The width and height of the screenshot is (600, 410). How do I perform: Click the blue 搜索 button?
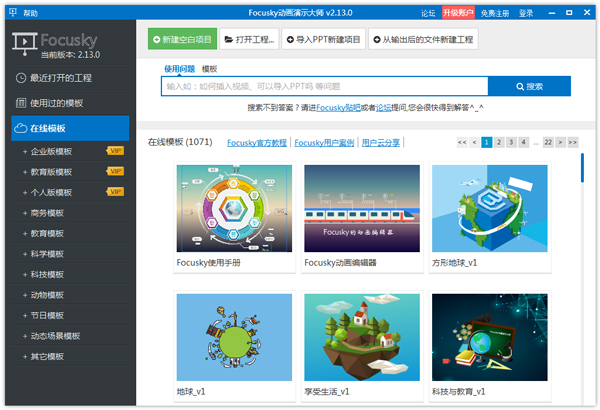(x=530, y=87)
